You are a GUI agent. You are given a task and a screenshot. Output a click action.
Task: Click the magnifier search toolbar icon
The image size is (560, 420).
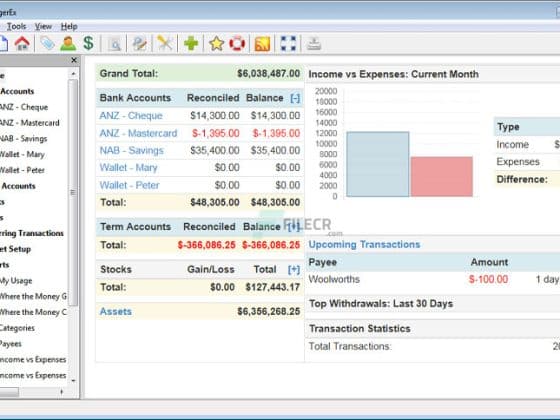click(115, 44)
